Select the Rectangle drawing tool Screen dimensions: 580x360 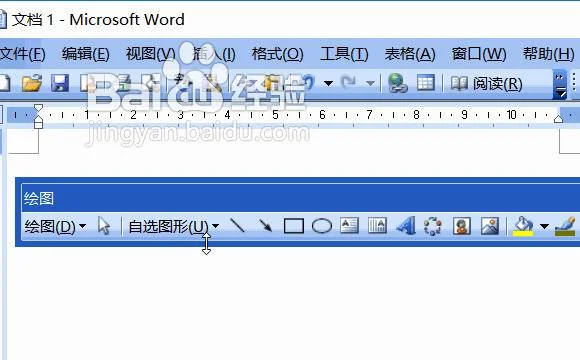[x=294, y=226]
